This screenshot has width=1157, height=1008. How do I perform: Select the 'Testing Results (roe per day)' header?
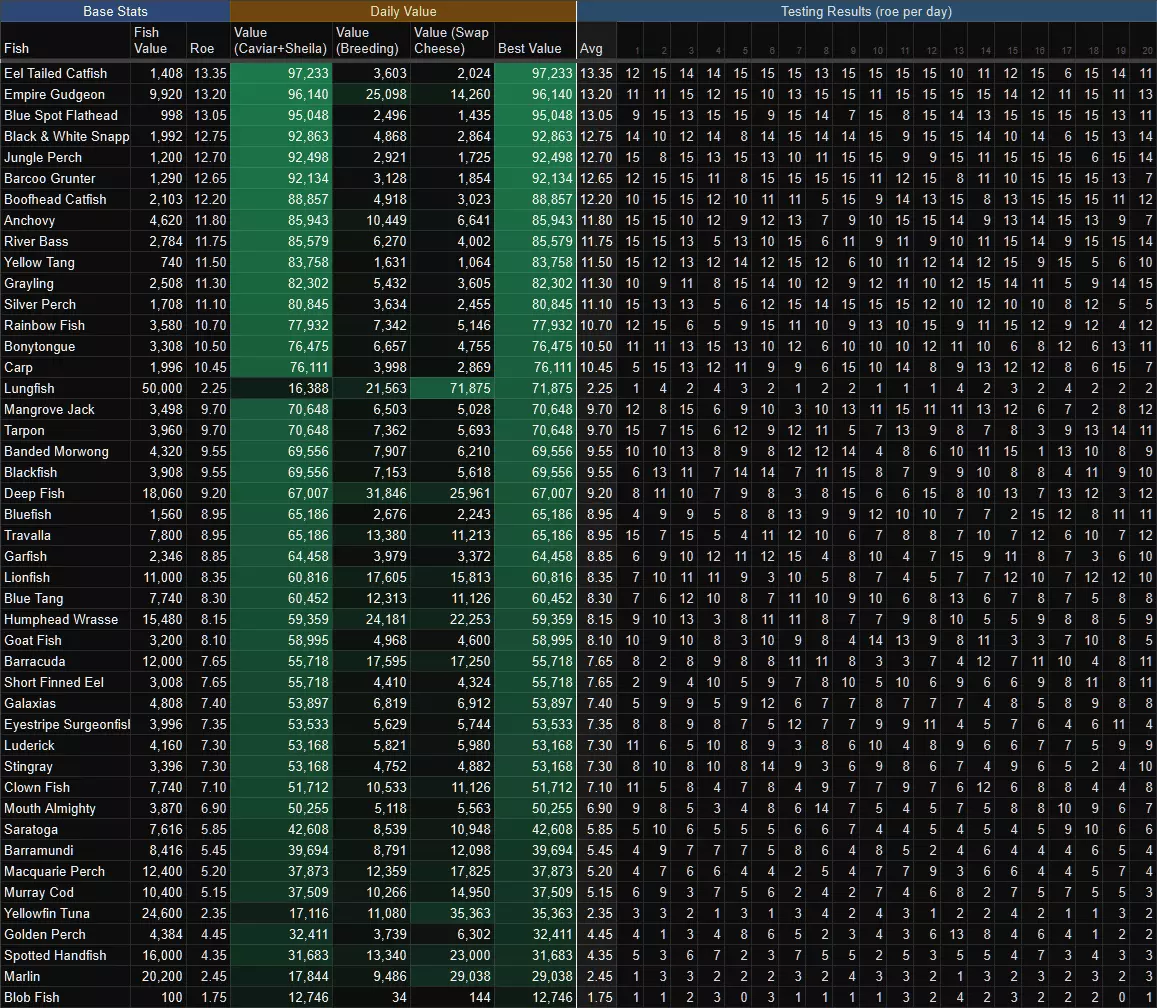tap(866, 11)
